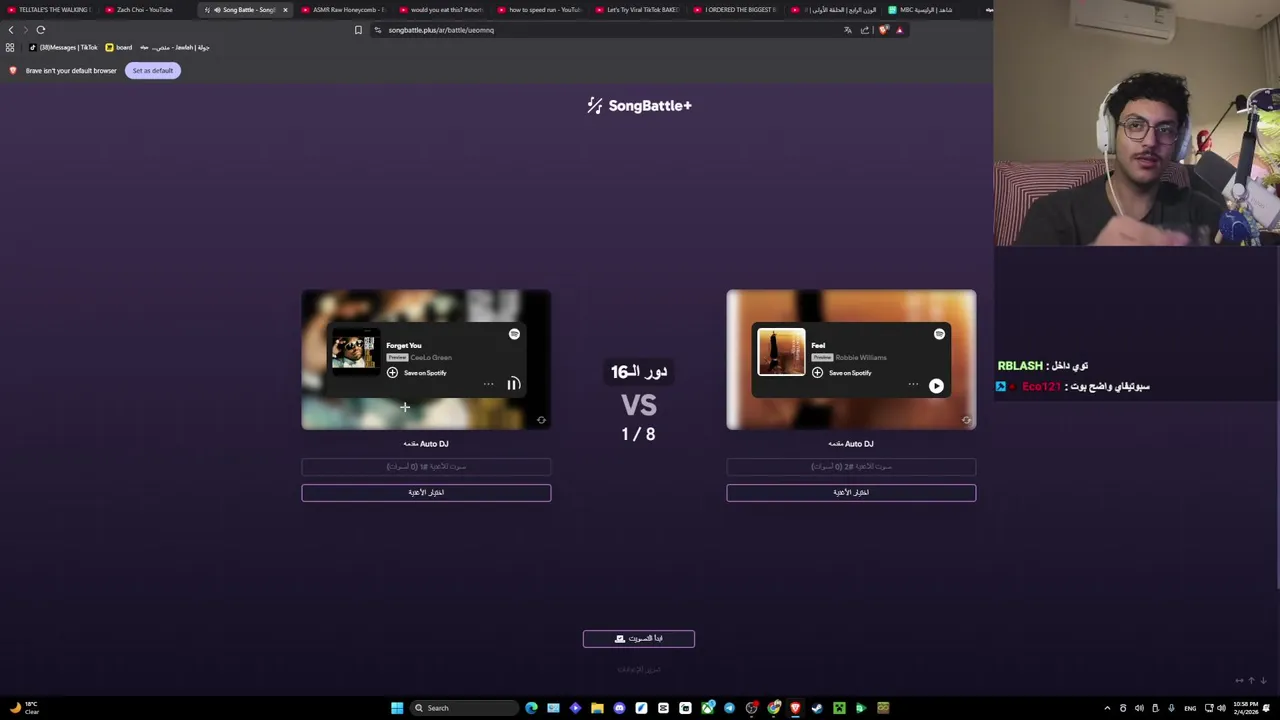Screen dimensions: 1280x720
Task: Switch to ASMR Raw Honeycomb tab
Action: (342, 10)
